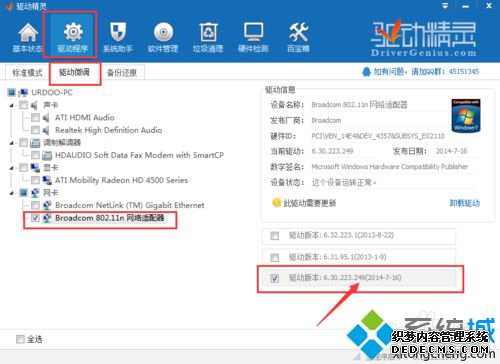This screenshot has height=364, width=500.
Task: Click the QQ bell icon beside 如有问题
Action: coord(366,72)
